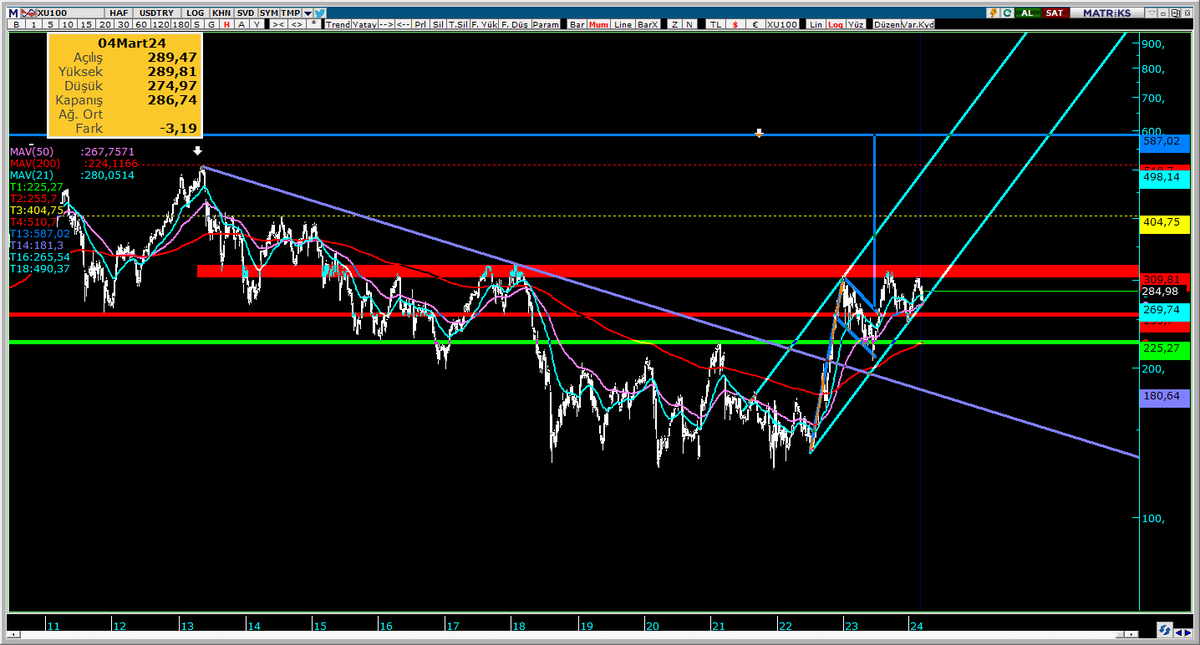
Task: Switch currency to dollar $
Action: pos(735,24)
